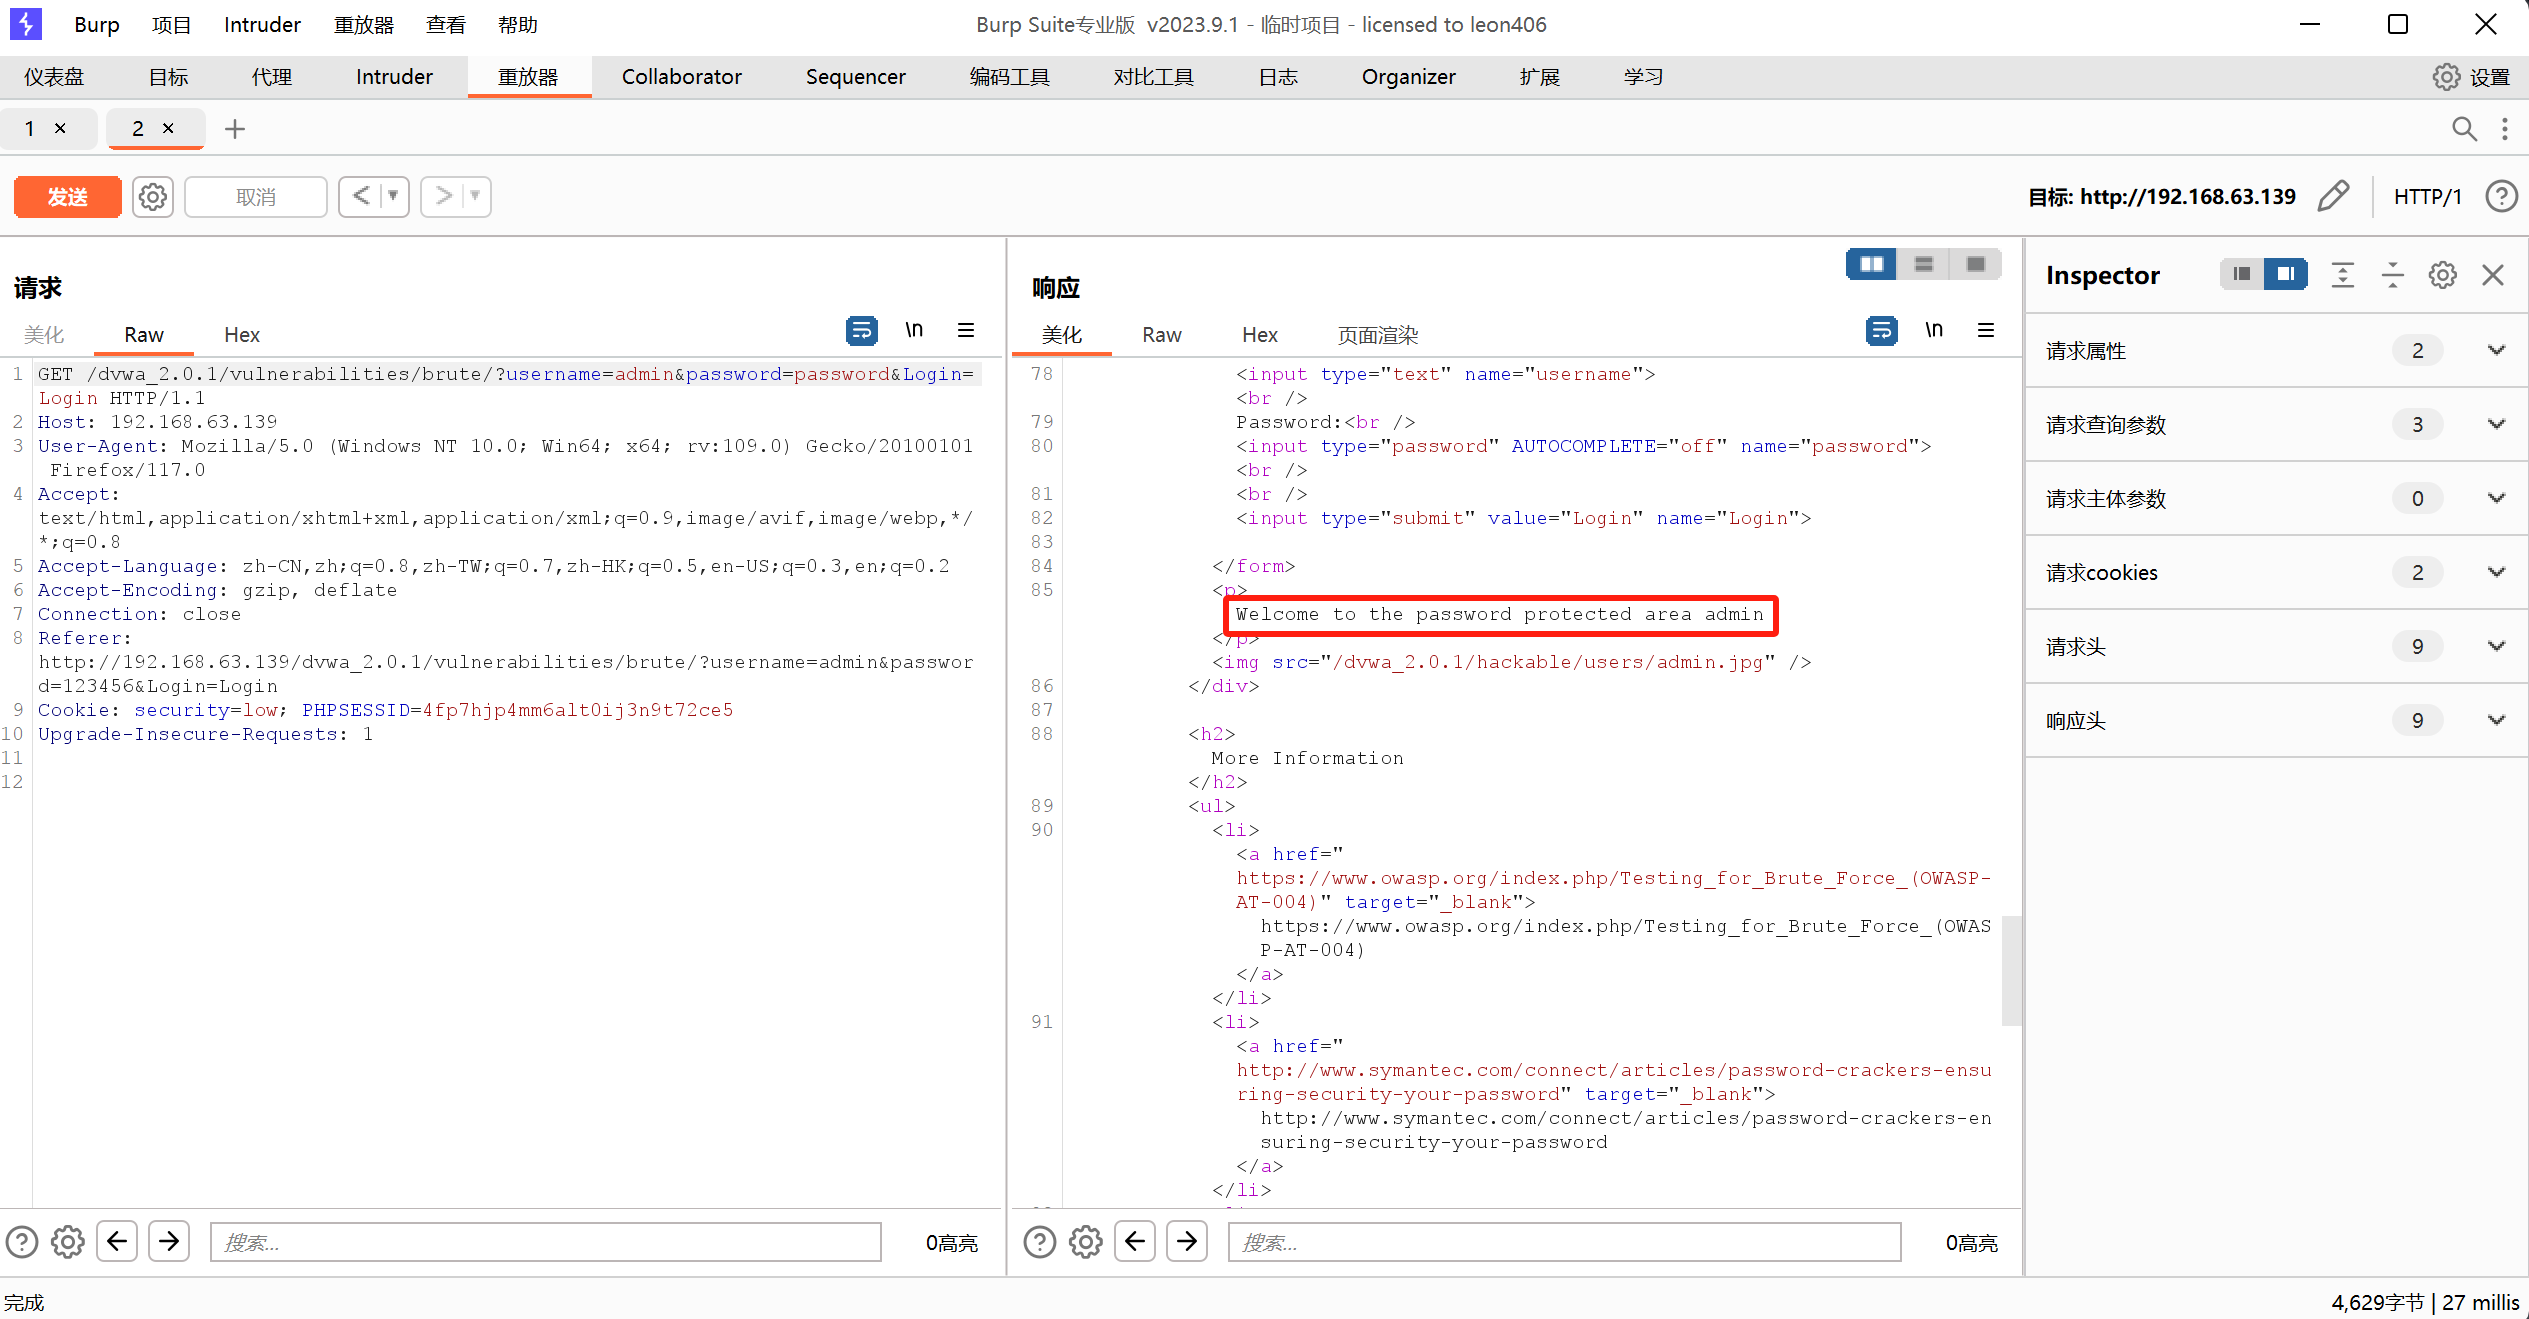This screenshot has width=2529, height=1319.
Task: Jump to next request search match
Action: tap(169, 1241)
